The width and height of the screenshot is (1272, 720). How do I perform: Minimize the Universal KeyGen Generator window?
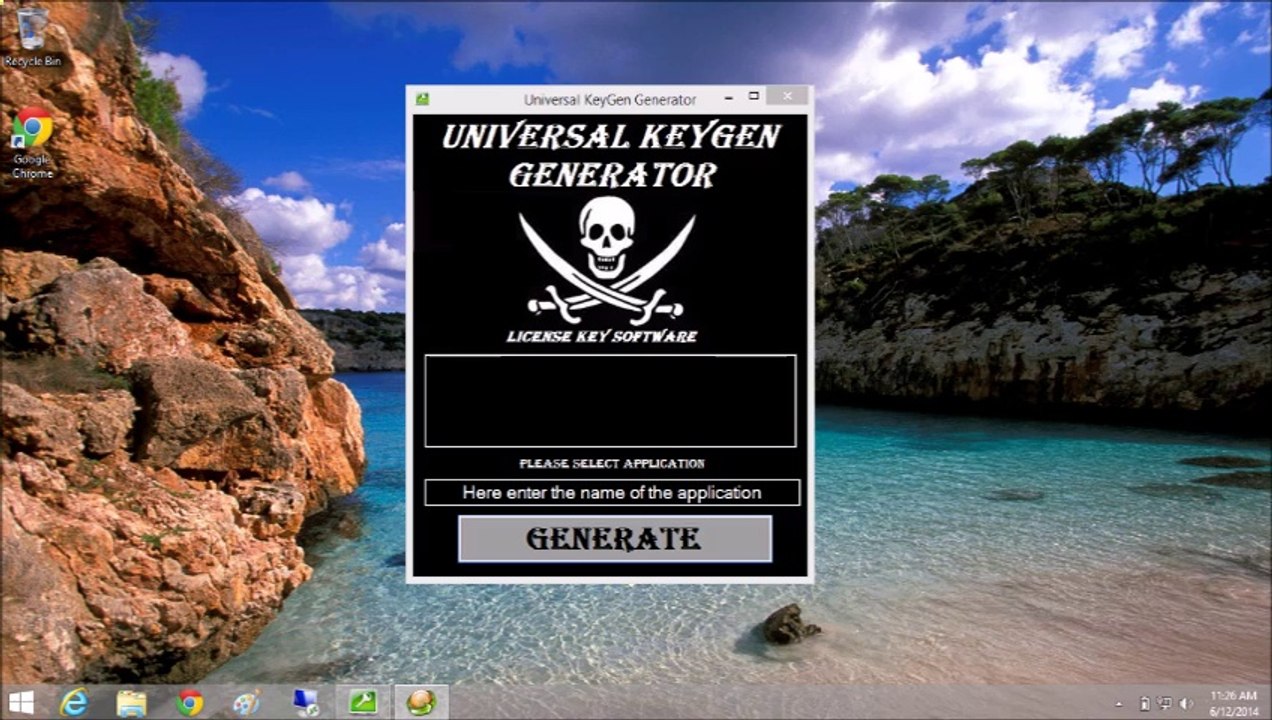coord(728,98)
